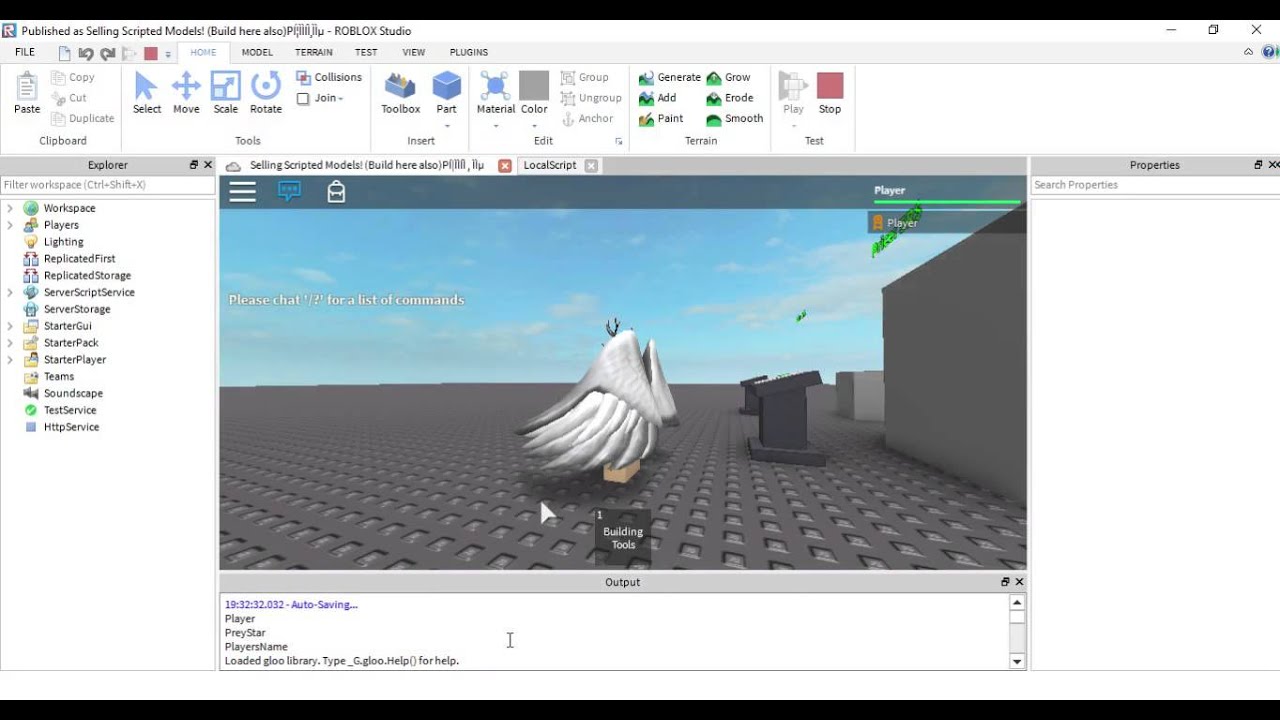The image size is (1280, 720).
Task: Switch to the TEST ribbon tab
Action: pos(366,52)
